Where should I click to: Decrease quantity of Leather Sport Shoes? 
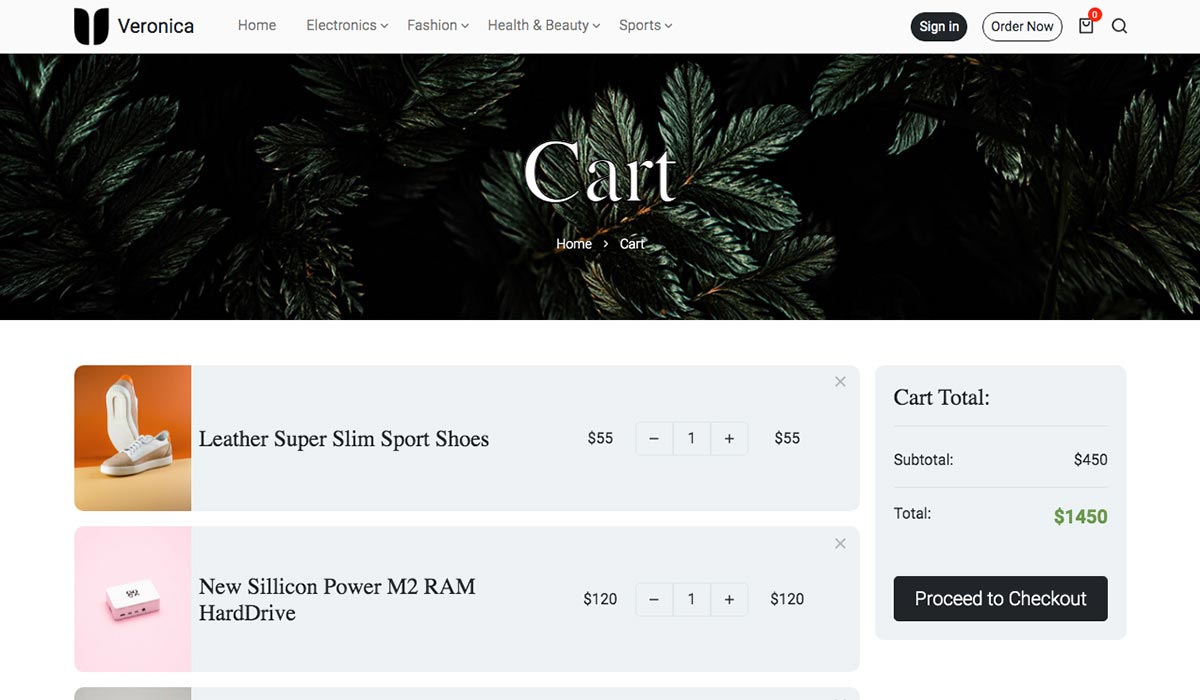click(x=654, y=438)
